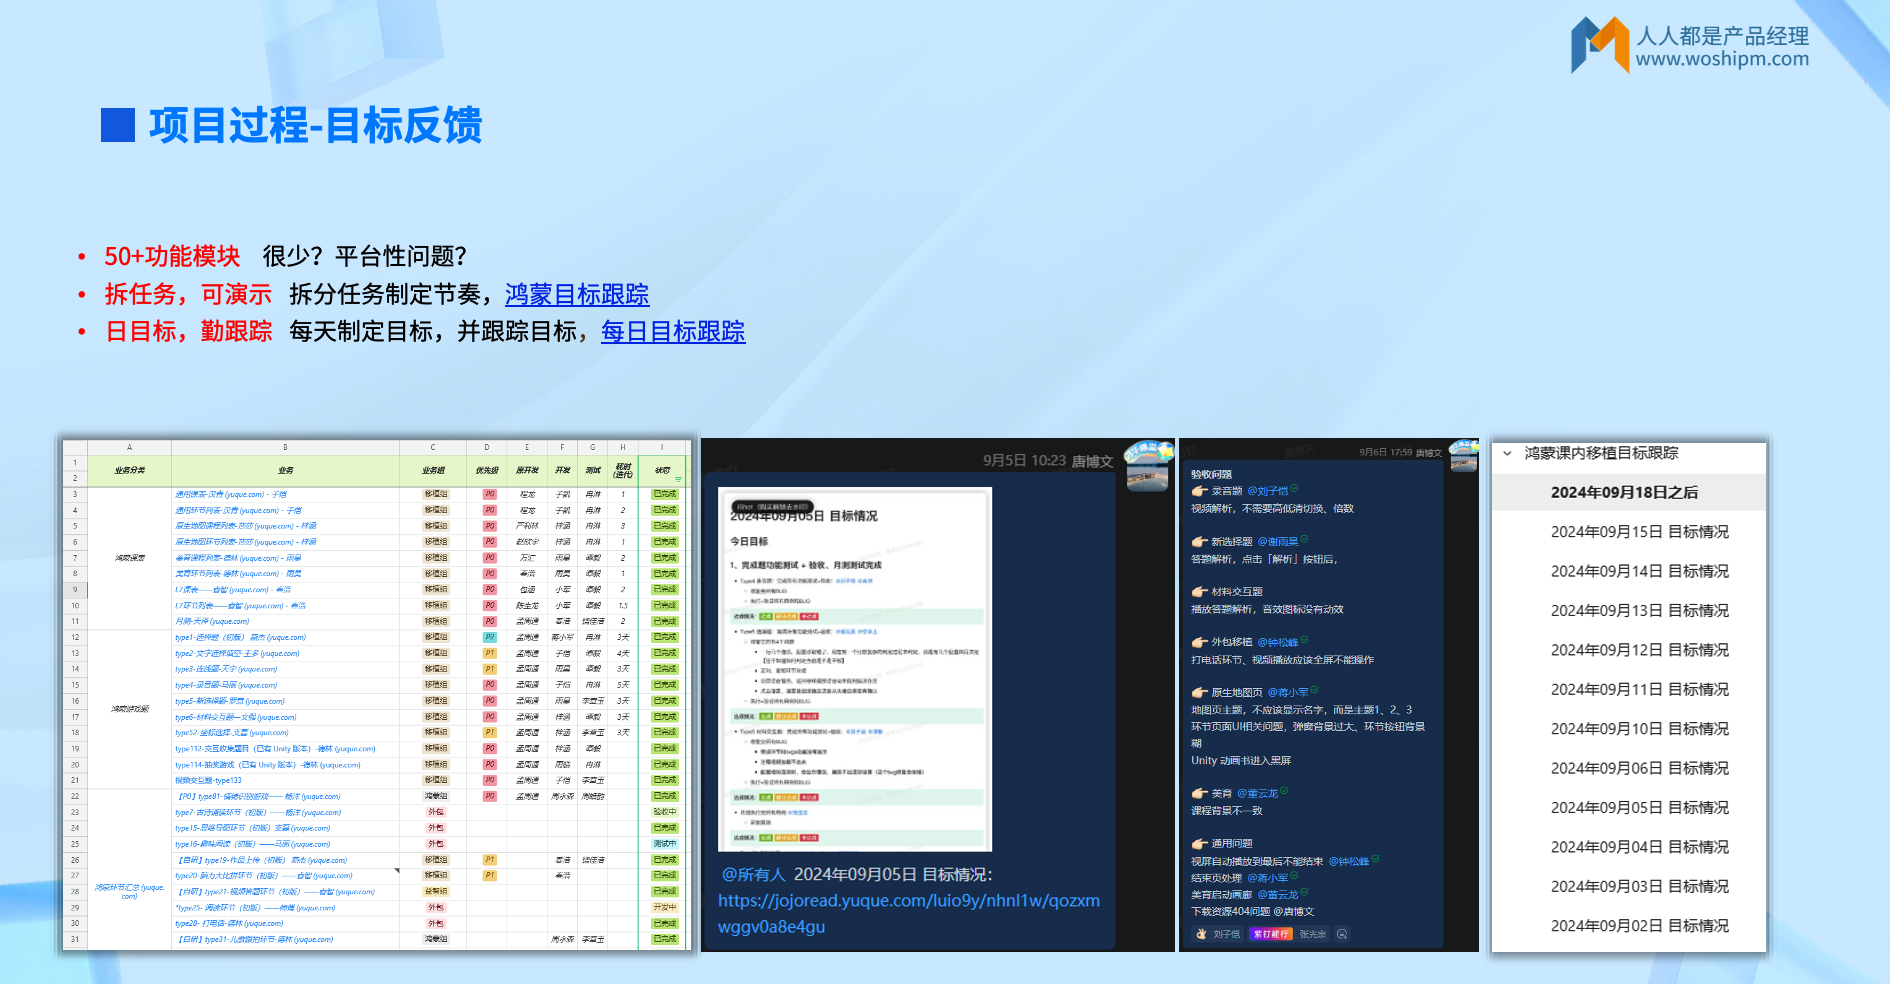Open the 目标情况 document preview image in chat
The width and height of the screenshot is (1890, 984).
pos(855,669)
